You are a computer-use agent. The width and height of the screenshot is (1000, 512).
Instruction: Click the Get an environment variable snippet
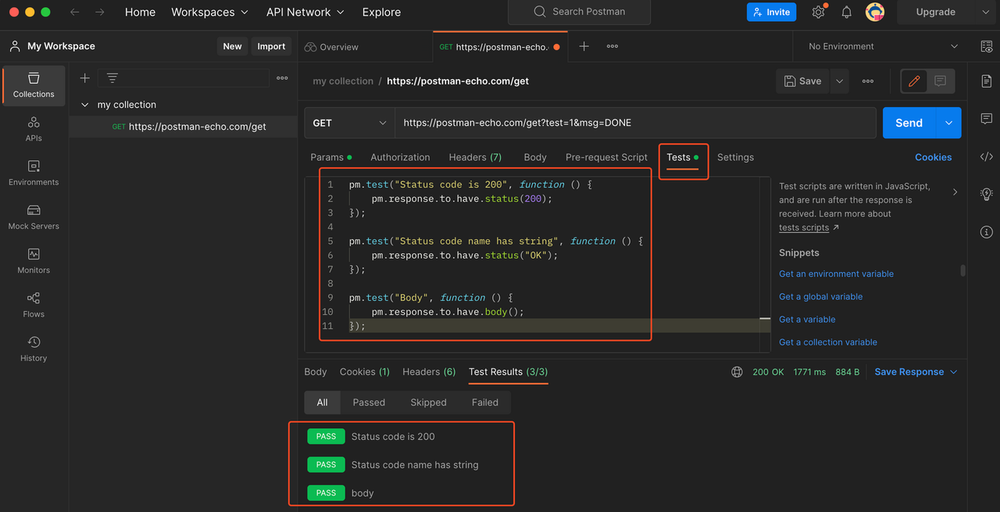pyautogui.click(x=836, y=274)
